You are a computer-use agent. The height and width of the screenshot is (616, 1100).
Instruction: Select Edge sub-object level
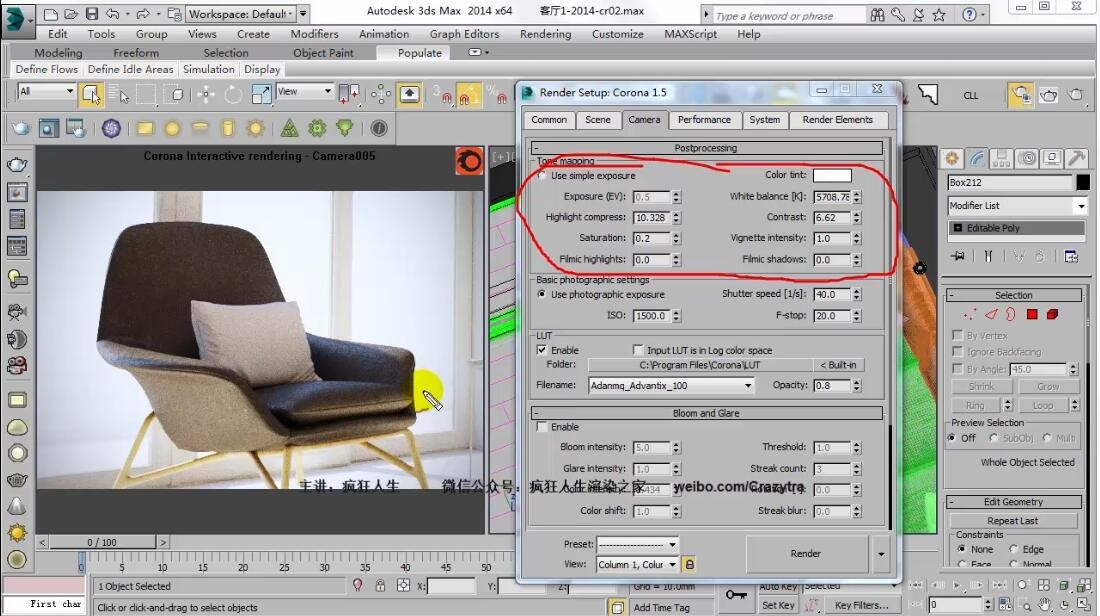coord(991,314)
